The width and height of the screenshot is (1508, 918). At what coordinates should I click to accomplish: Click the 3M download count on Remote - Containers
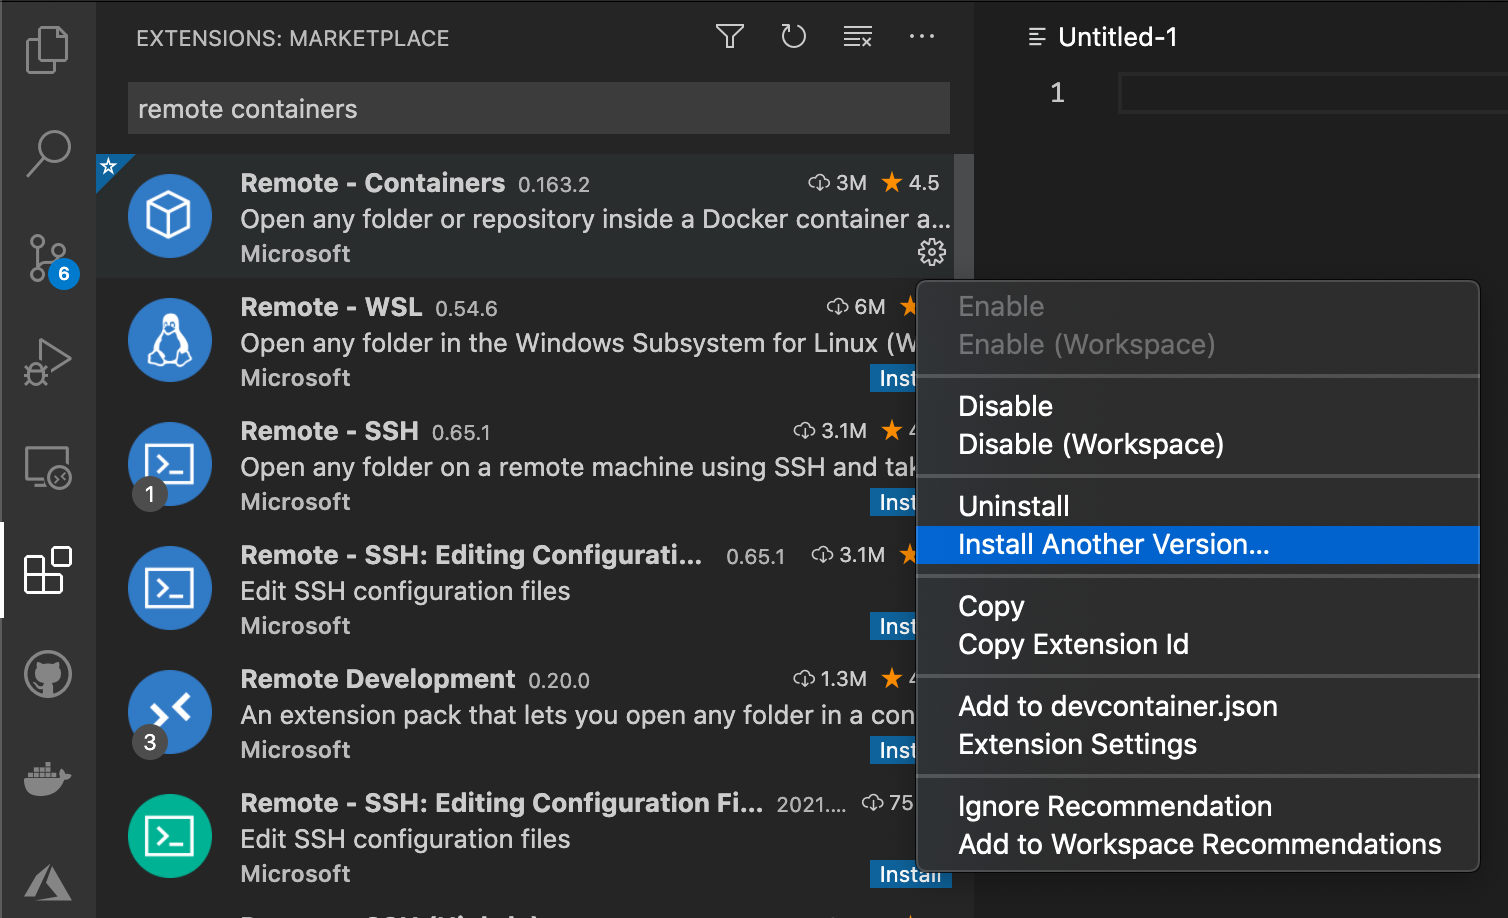[x=837, y=183]
